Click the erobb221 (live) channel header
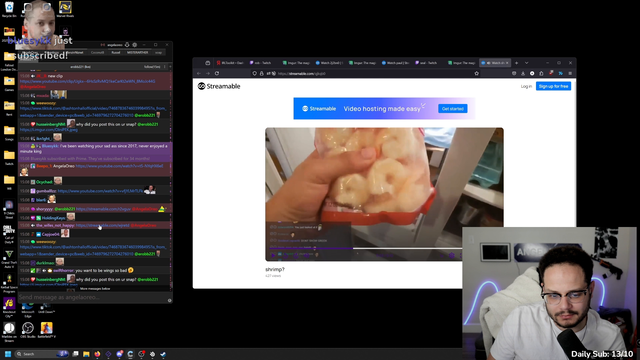This screenshot has width=640, height=360. point(80,67)
